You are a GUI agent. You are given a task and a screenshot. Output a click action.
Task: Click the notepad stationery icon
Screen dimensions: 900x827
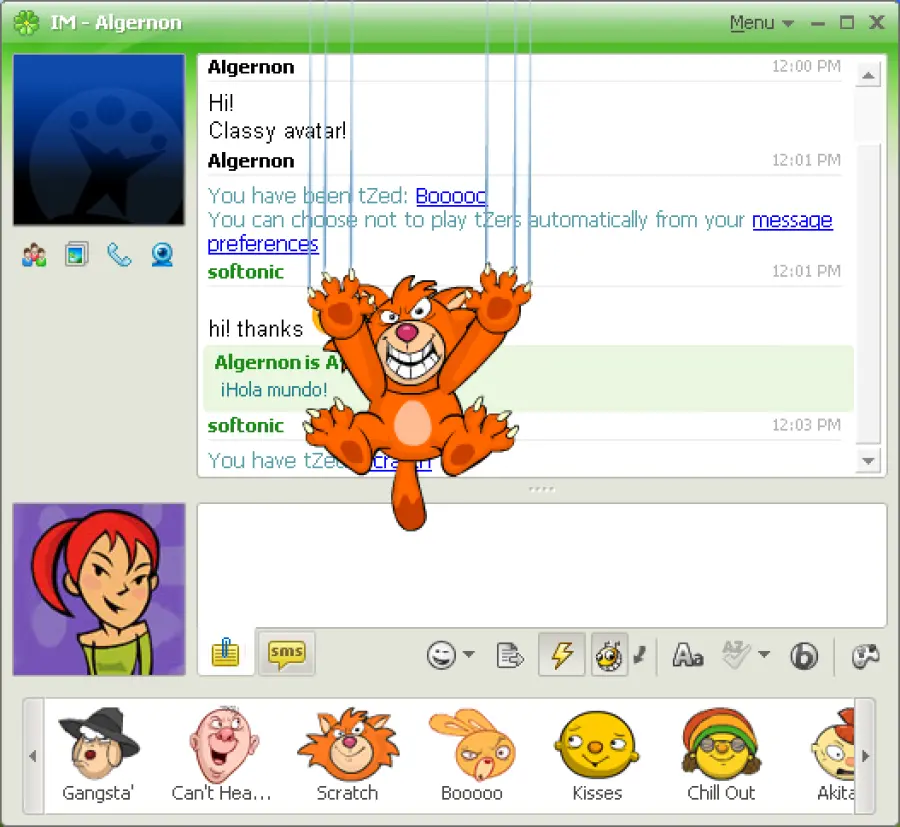coord(224,653)
